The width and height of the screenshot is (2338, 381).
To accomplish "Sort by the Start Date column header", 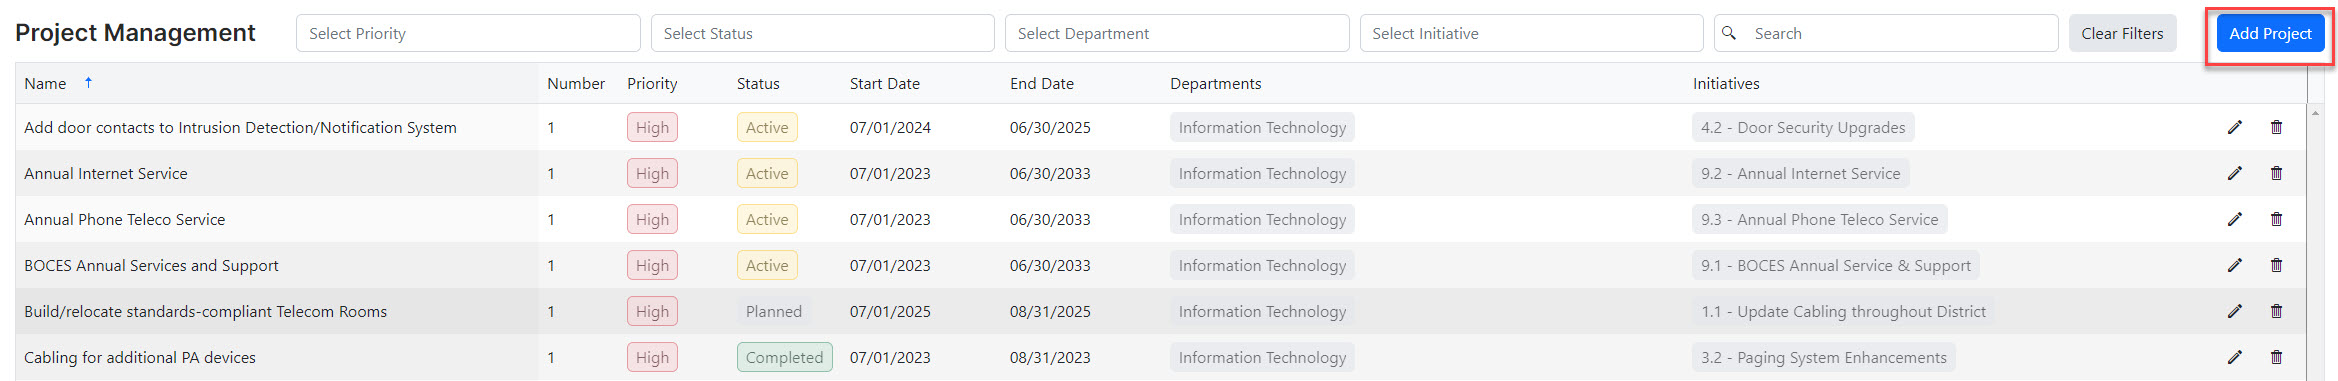I will [x=885, y=84].
